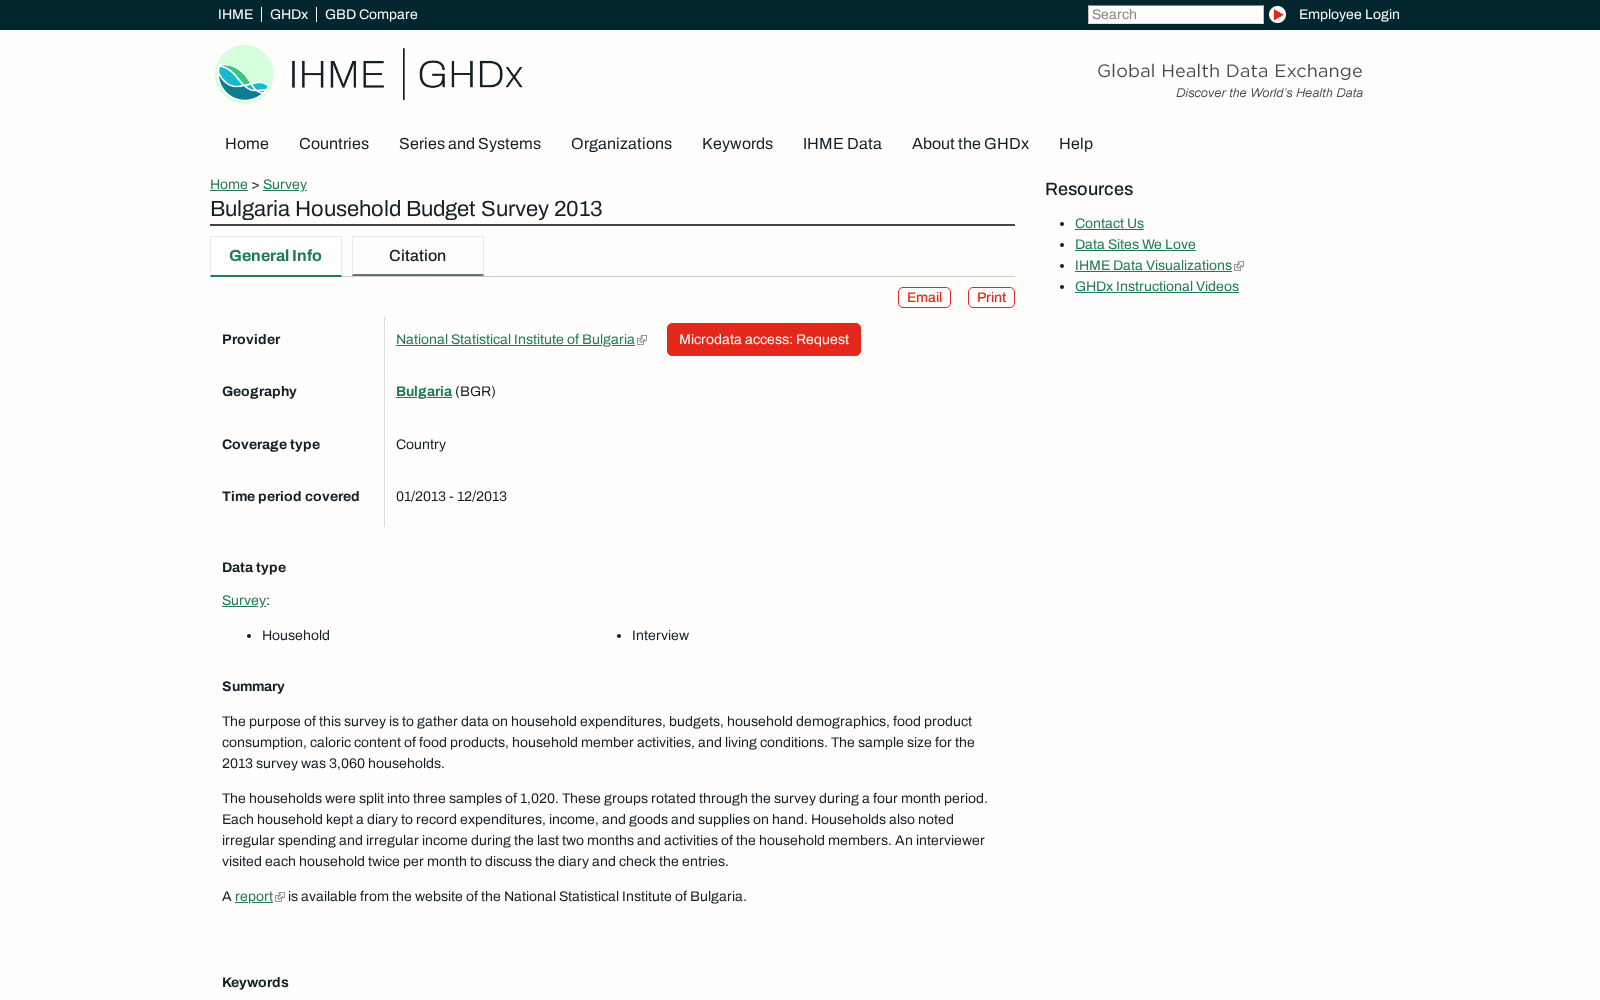1600x1000 pixels.
Task: Click the Survey data type link
Action: click(x=244, y=601)
